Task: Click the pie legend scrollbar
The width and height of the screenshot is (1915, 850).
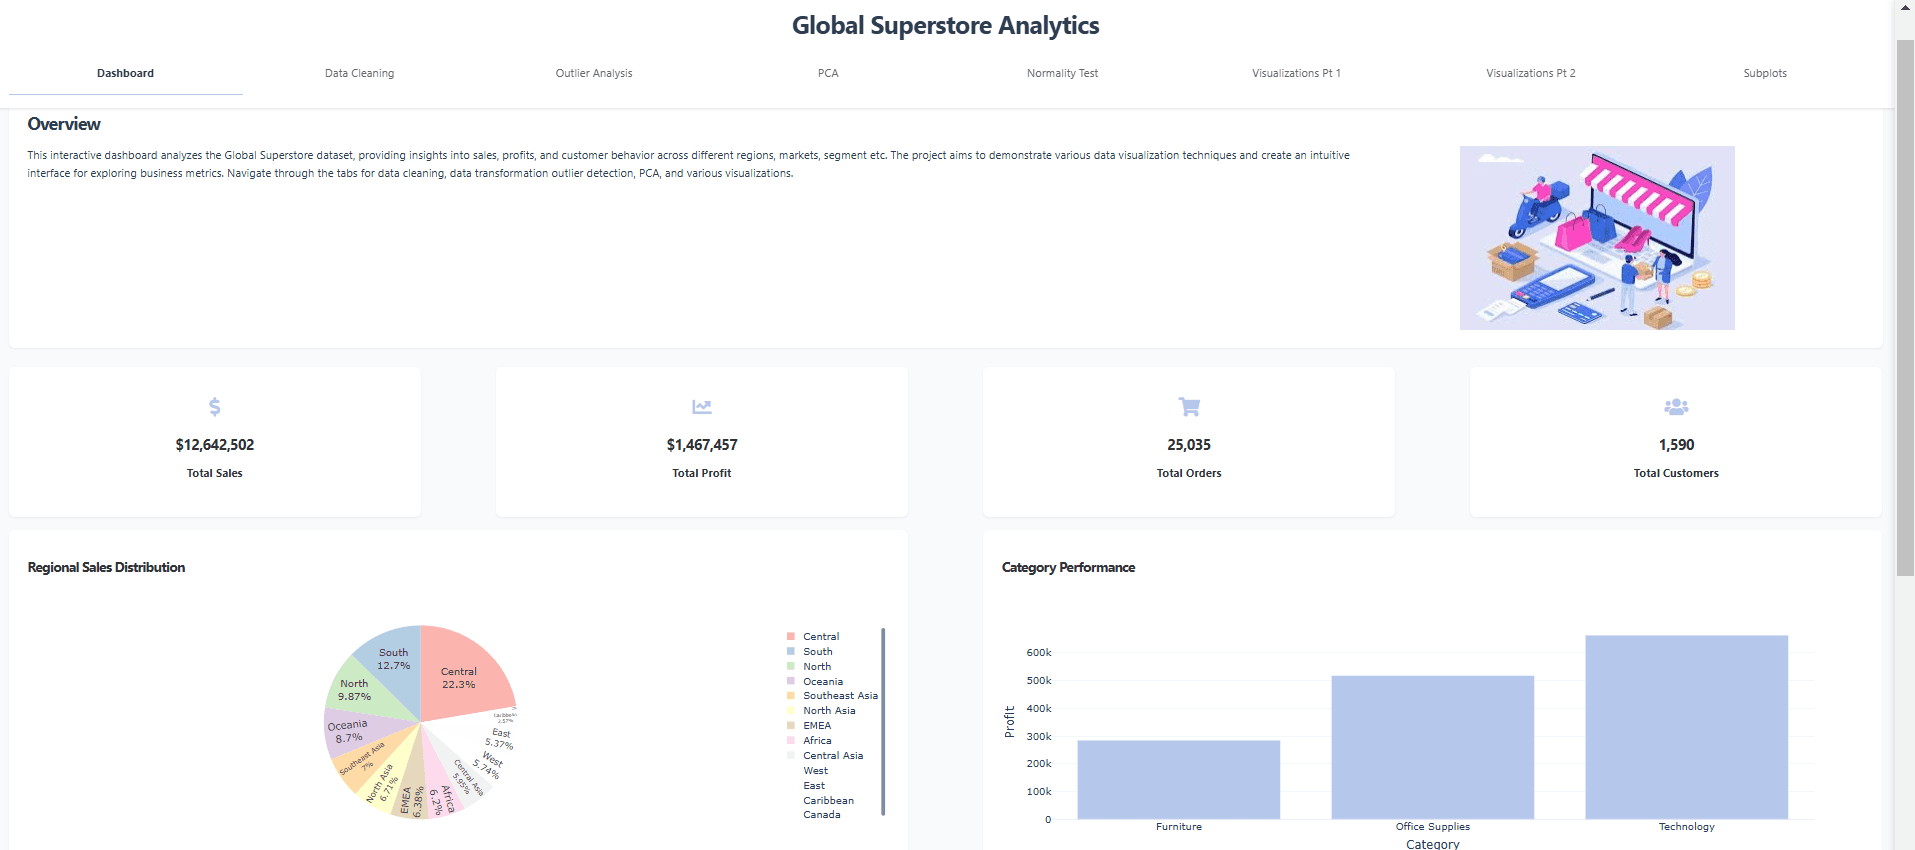Action: click(x=883, y=721)
